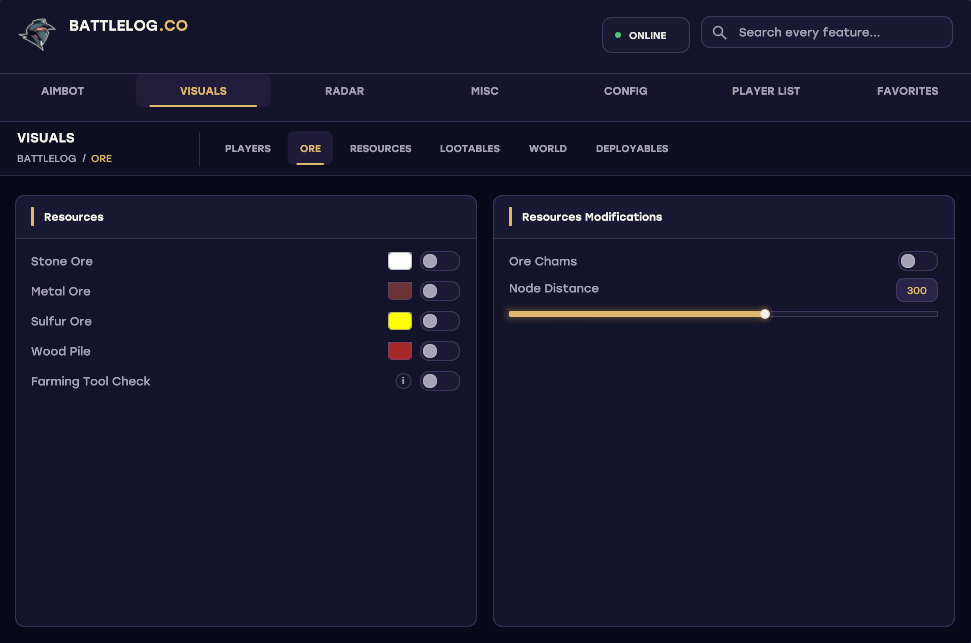Click the magnifying glass search icon

(719, 33)
